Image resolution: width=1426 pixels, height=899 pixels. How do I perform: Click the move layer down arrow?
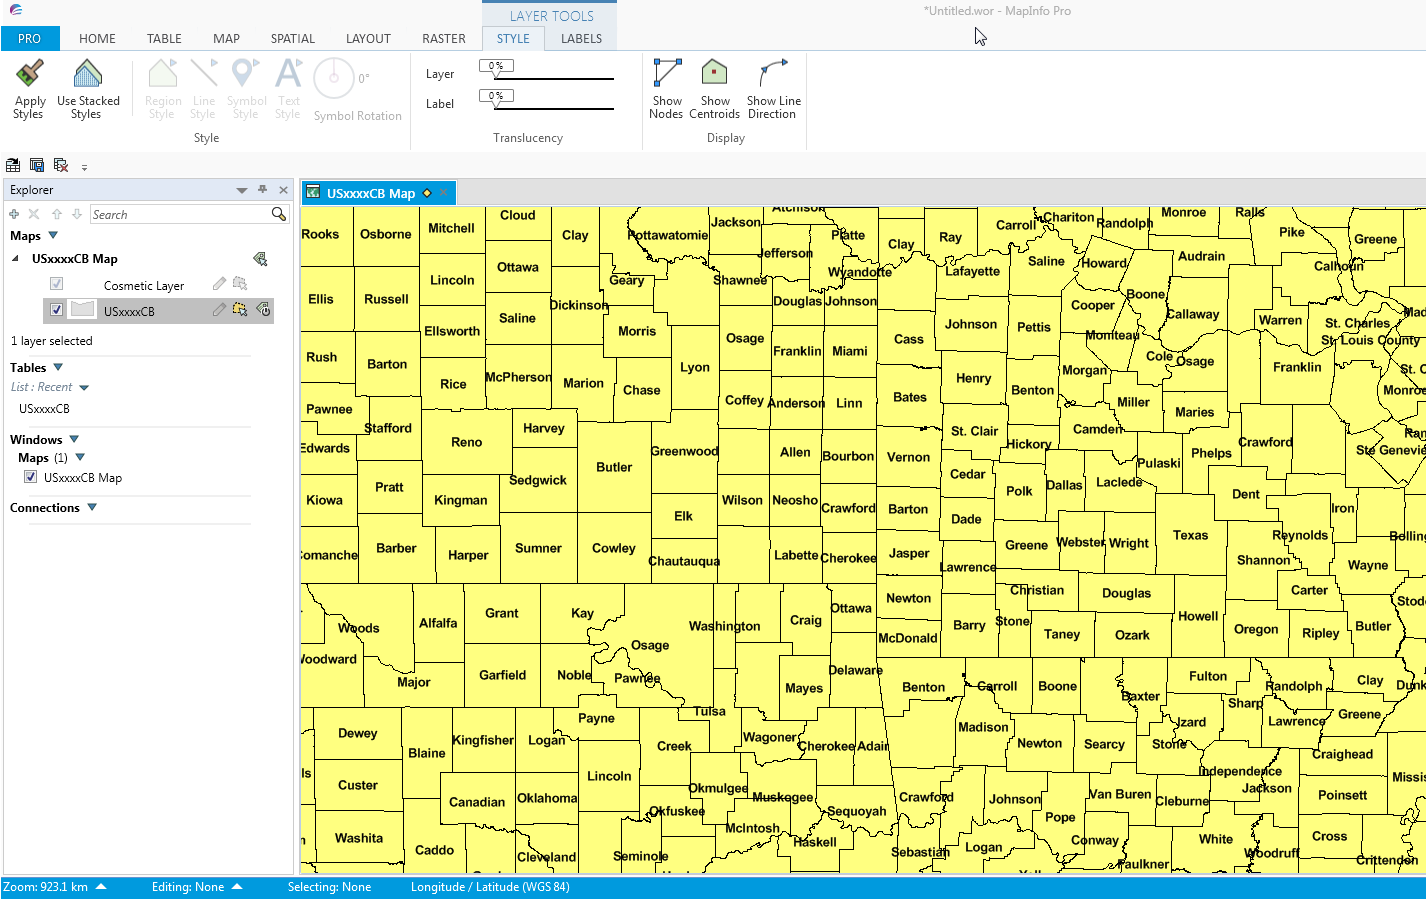pos(77,214)
